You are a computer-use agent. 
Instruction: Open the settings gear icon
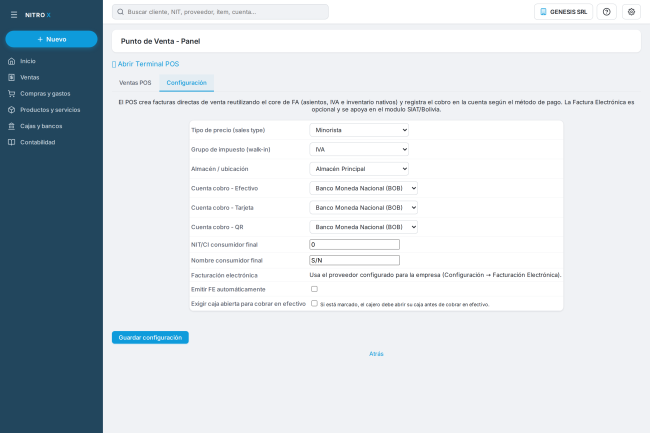click(631, 12)
